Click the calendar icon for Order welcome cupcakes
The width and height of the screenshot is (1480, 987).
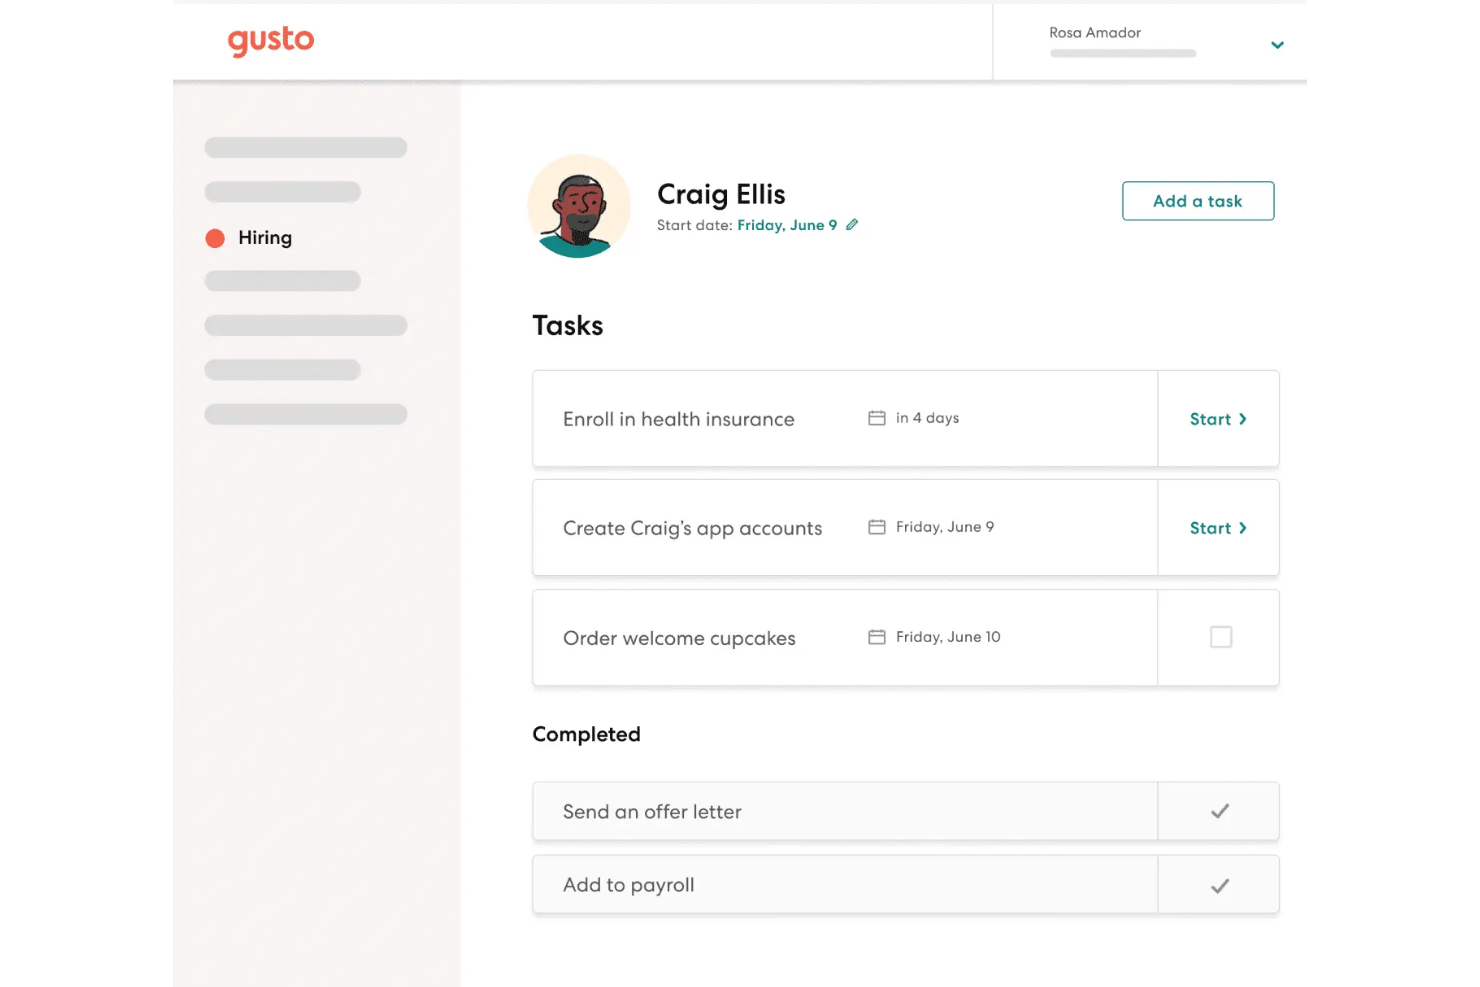coord(877,636)
